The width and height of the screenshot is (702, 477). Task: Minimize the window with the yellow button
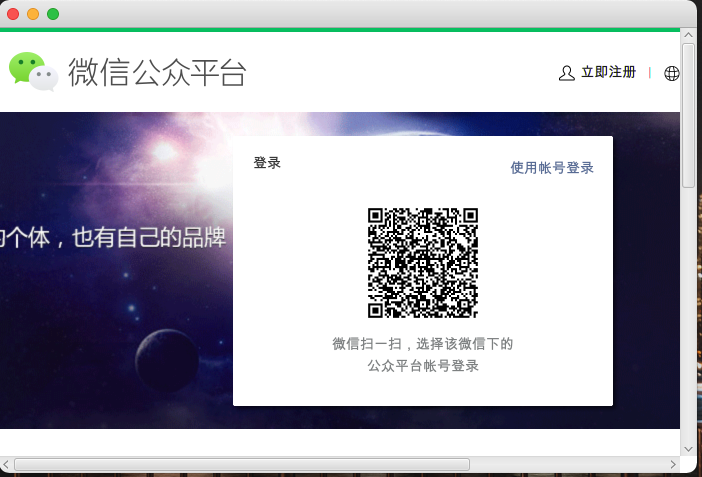coord(33,14)
